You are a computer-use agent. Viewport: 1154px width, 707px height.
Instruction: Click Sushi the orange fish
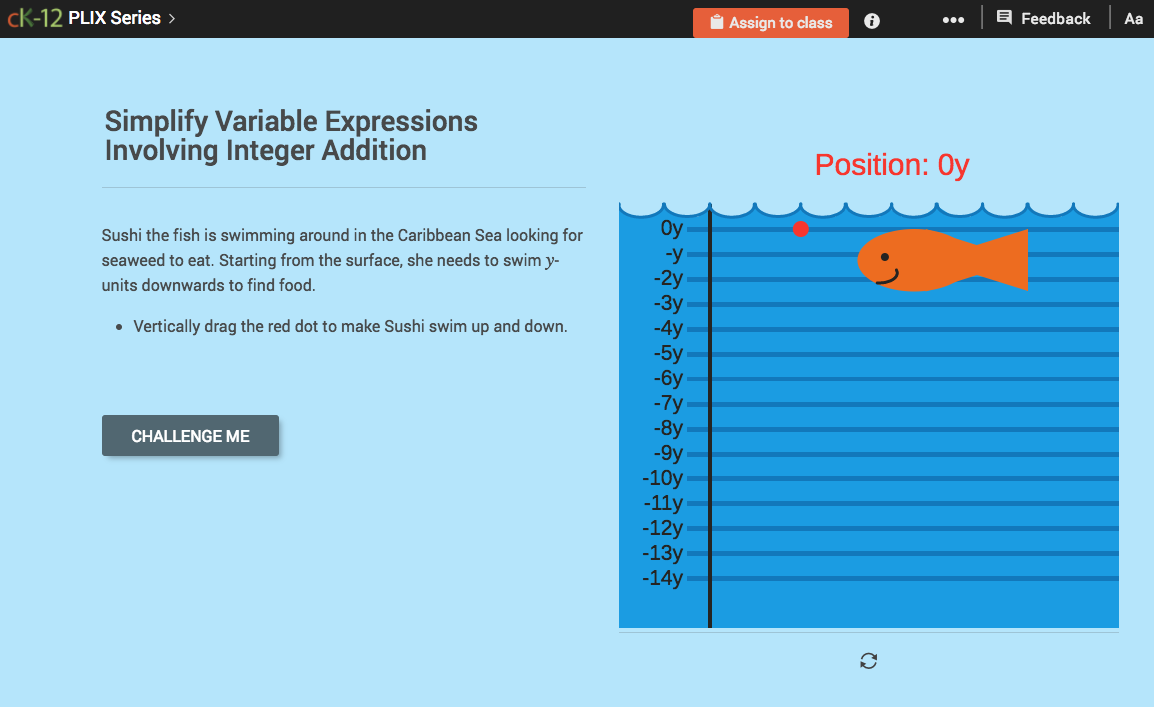(930, 261)
